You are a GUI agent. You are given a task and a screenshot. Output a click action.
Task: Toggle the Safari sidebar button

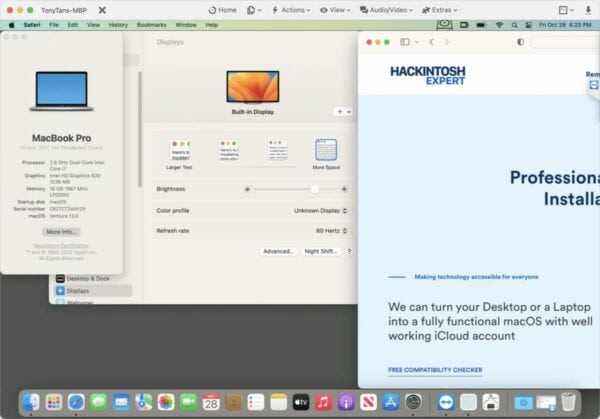(x=405, y=42)
